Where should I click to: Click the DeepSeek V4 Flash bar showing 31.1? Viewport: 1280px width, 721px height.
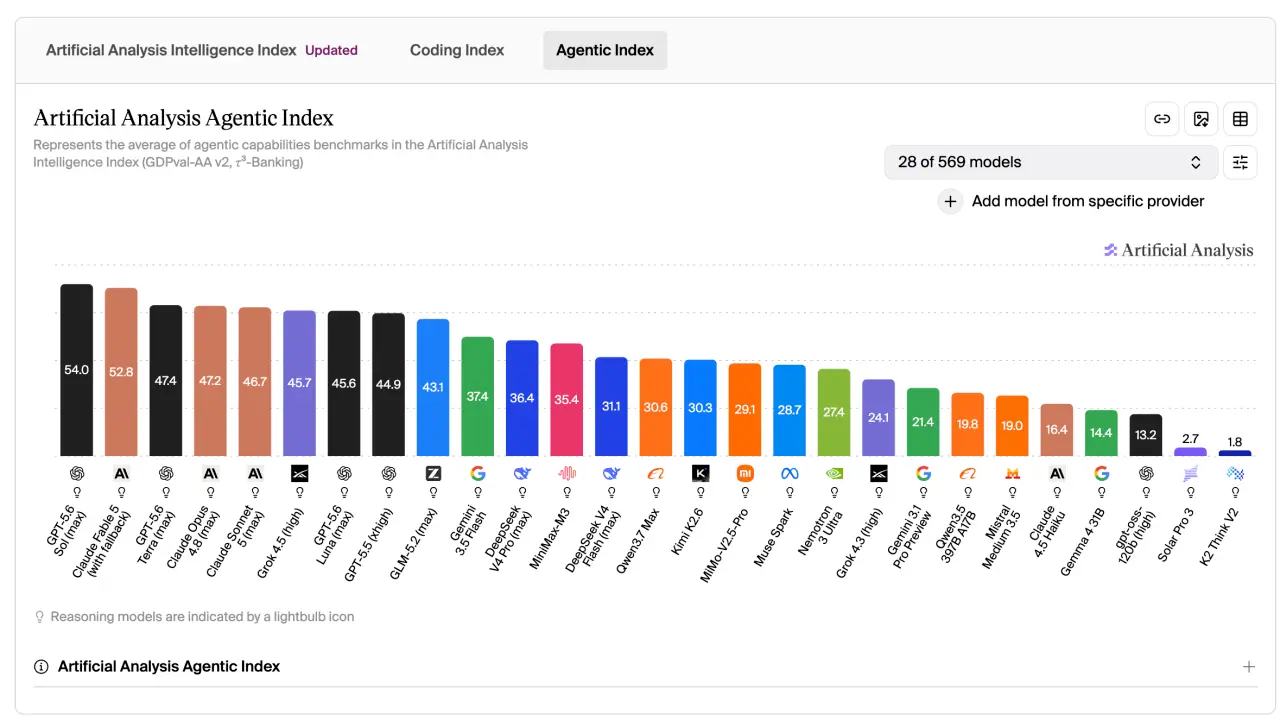click(x=611, y=407)
